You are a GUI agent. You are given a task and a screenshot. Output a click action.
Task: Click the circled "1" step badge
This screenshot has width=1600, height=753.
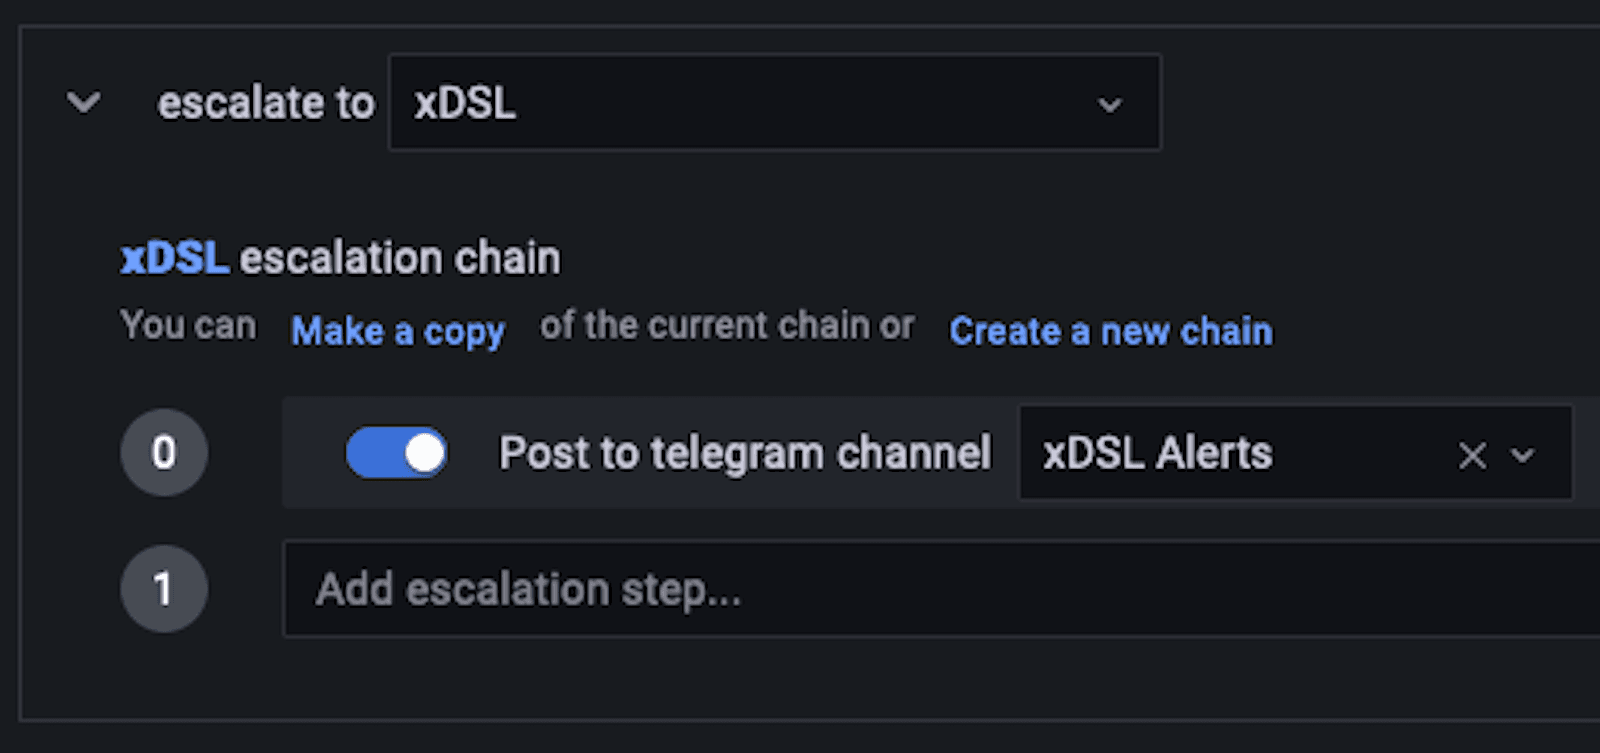coord(164,589)
